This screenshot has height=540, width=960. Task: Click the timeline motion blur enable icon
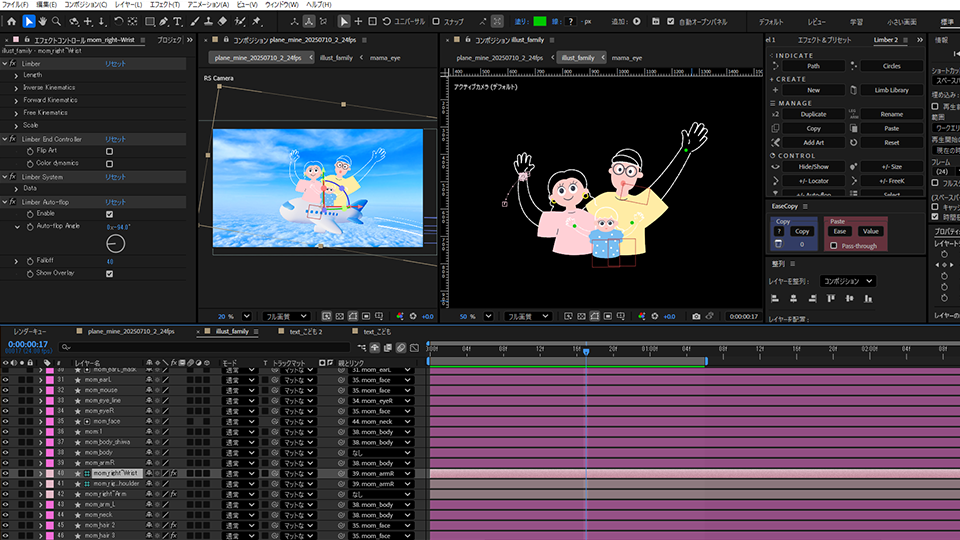(x=401, y=348)
